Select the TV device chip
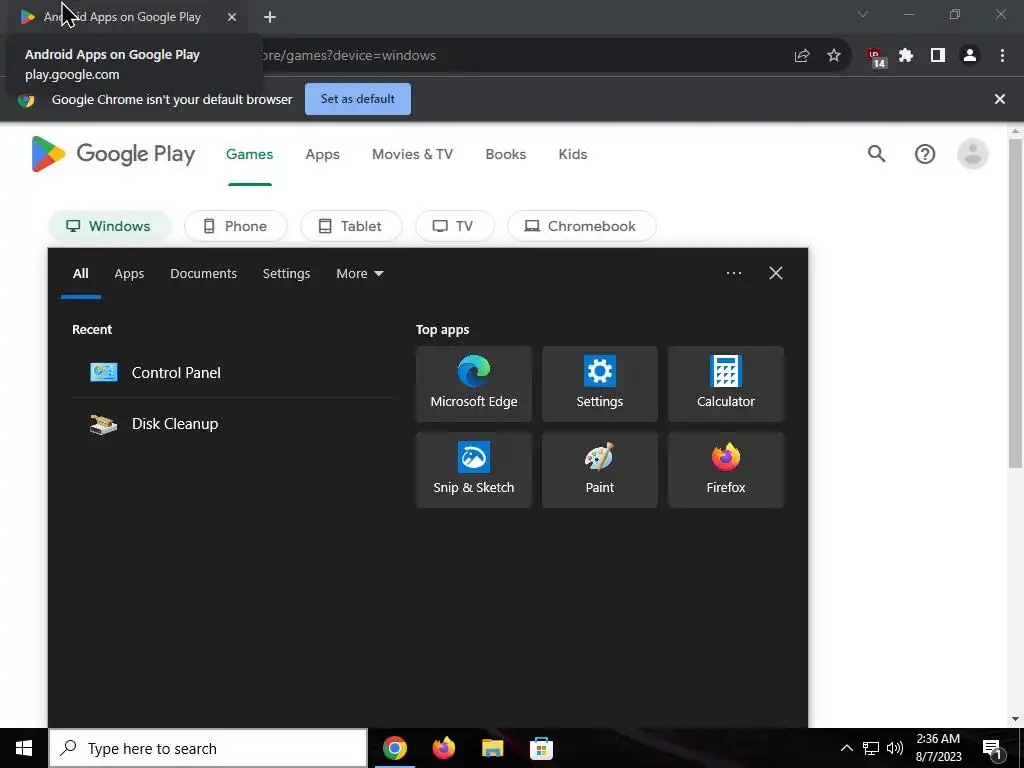The width and height of the screenshot is (1024, 768). pos(455,226)
